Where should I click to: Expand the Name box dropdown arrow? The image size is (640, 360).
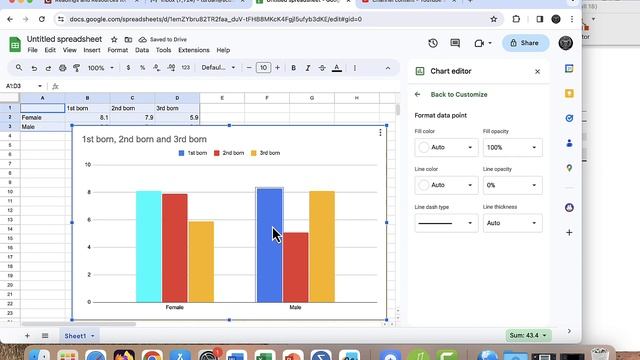tap(40, 86)
